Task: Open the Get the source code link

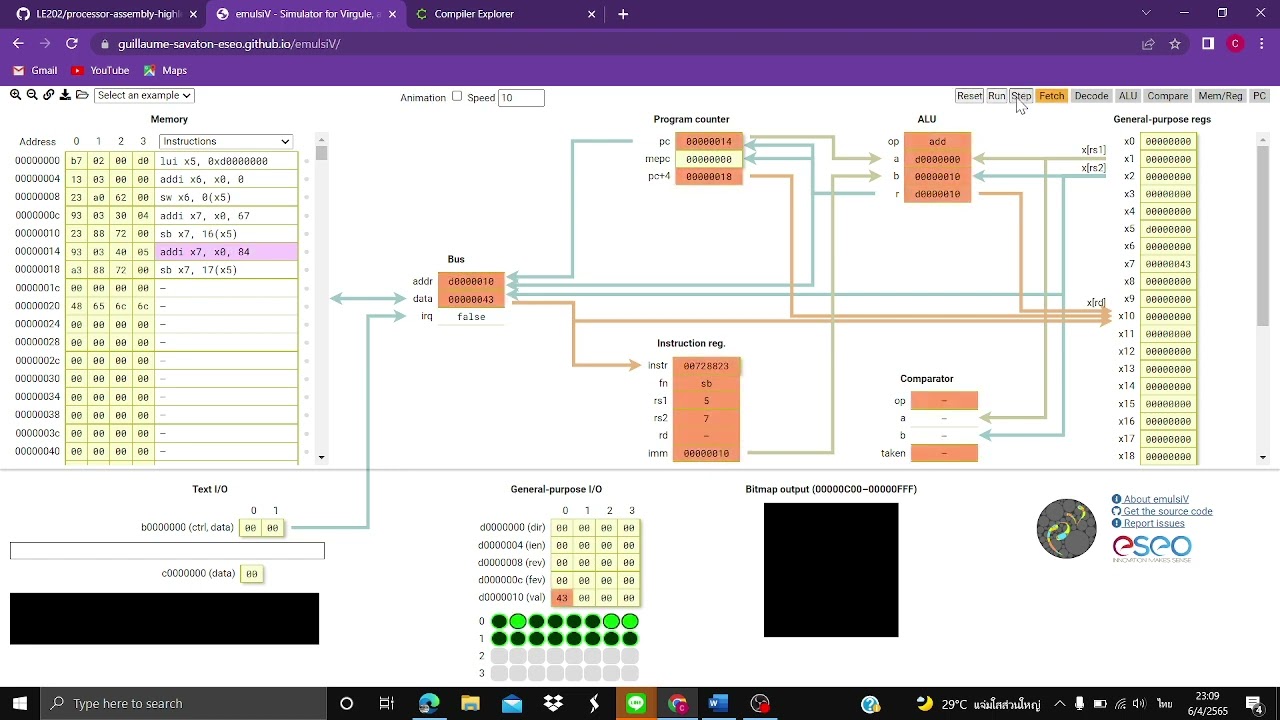Action: (x=1168, y=511)
